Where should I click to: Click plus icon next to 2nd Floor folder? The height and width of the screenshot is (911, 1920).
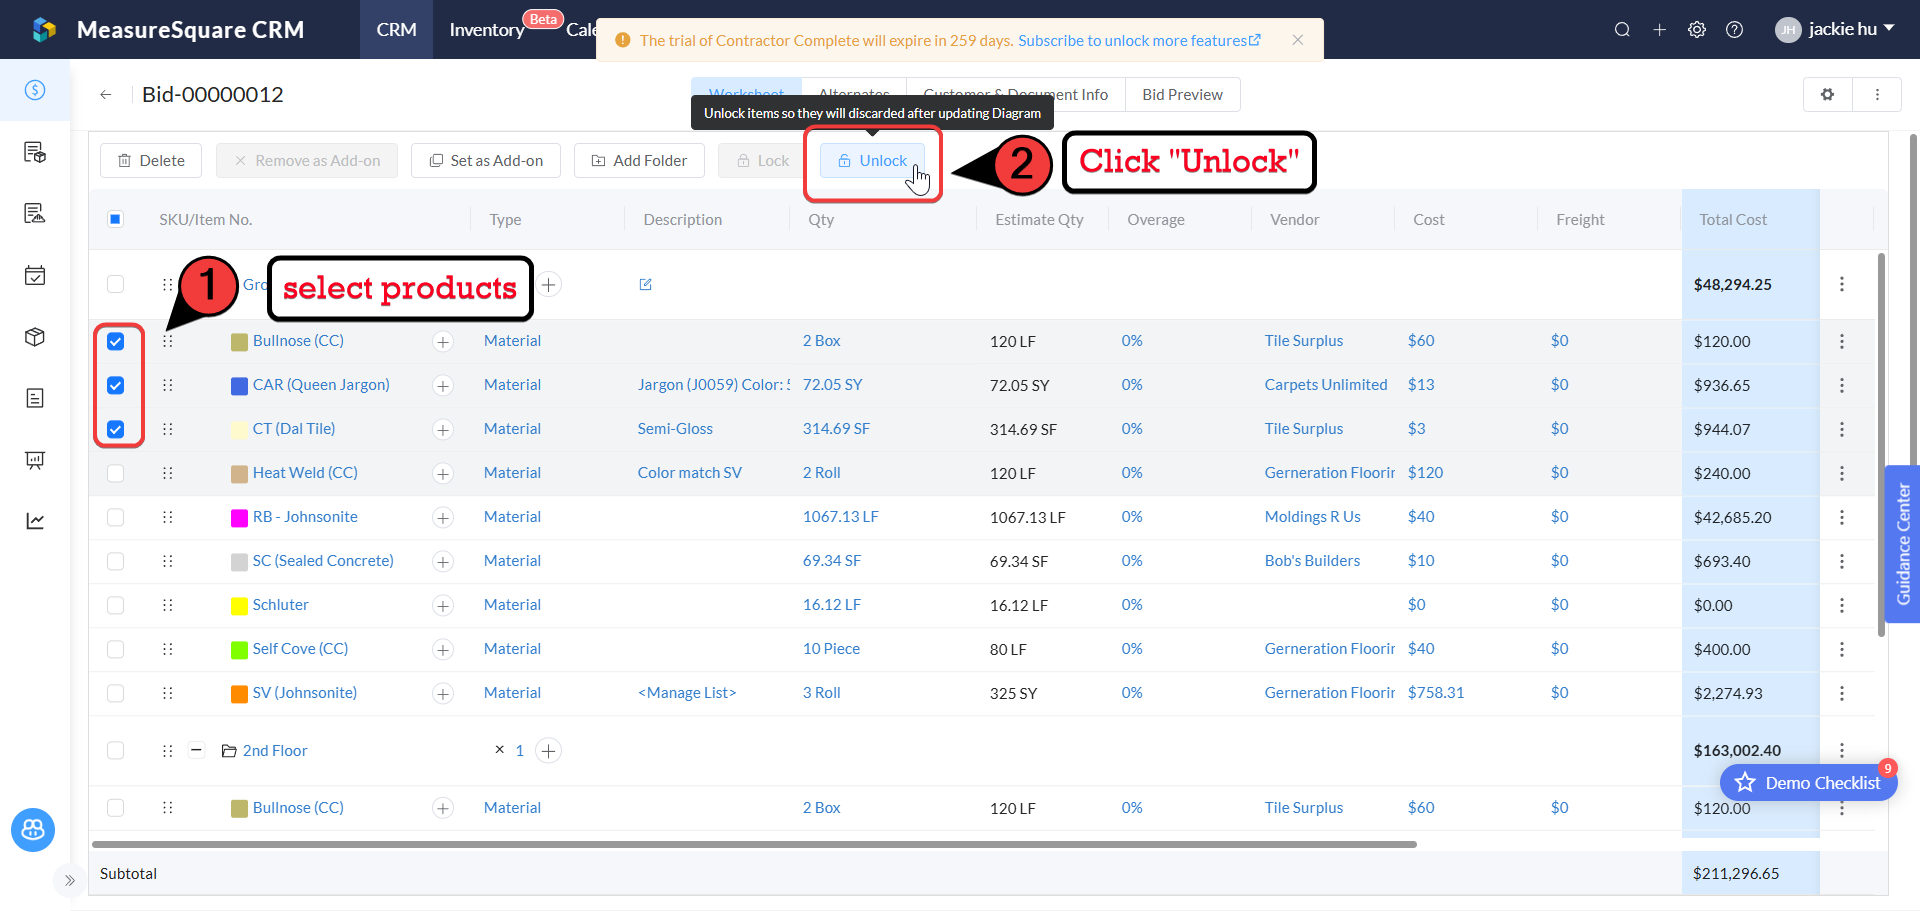pos(548,751)
